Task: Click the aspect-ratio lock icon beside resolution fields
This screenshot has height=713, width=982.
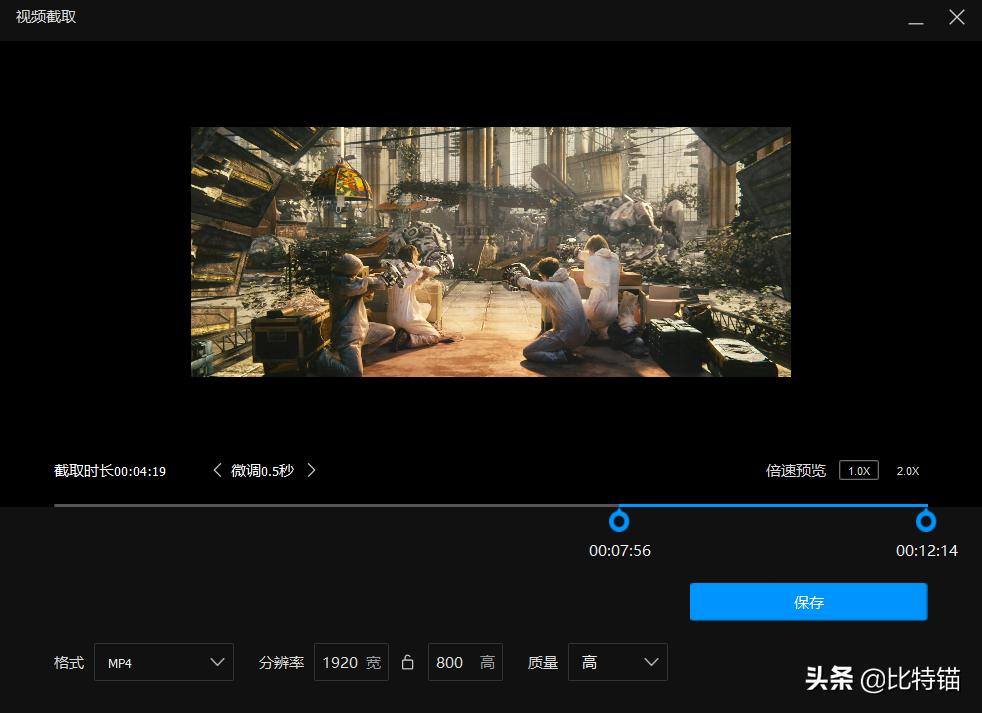Action: 407,662
